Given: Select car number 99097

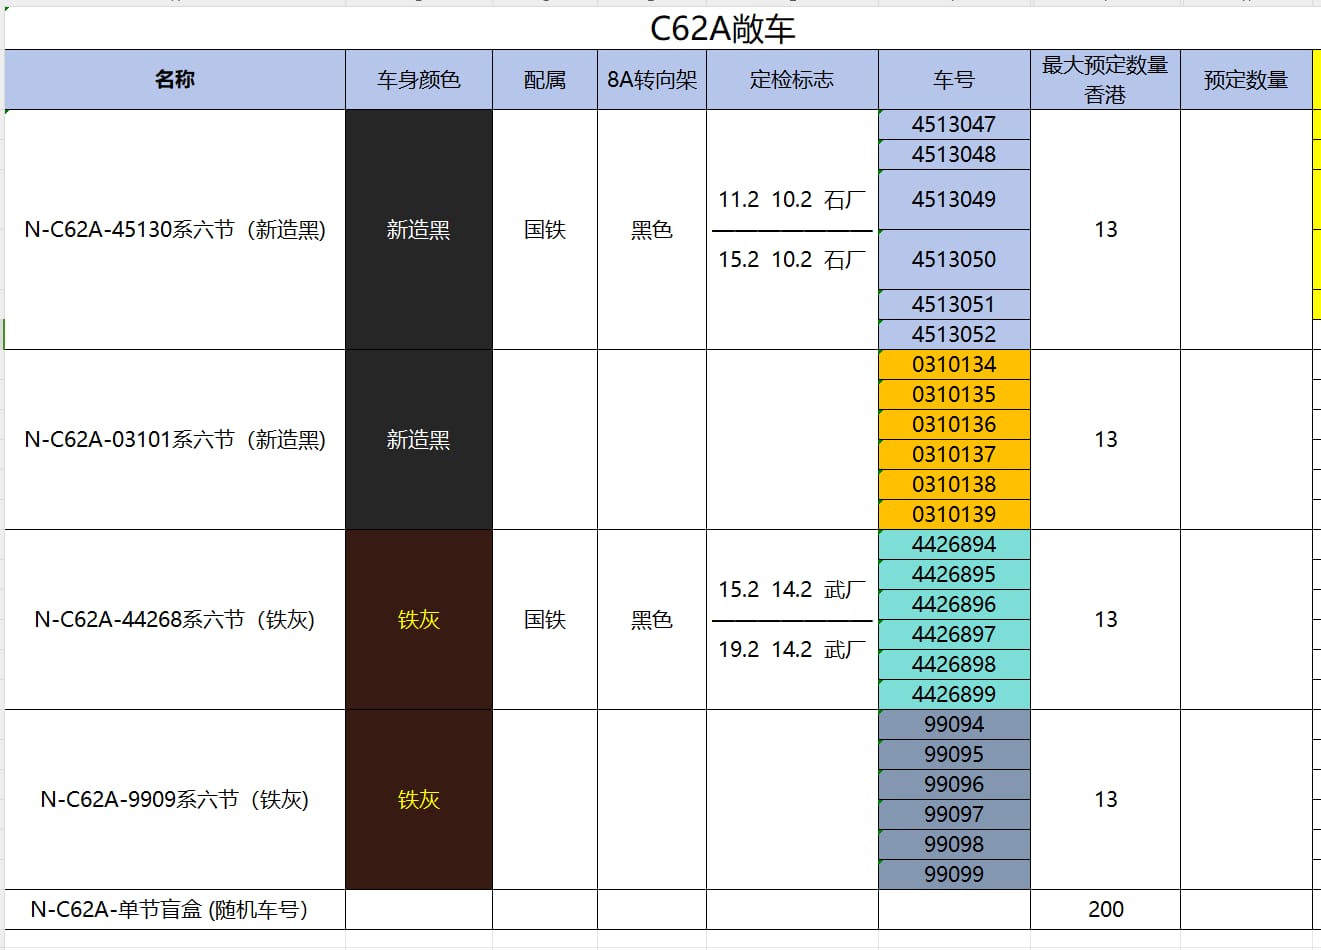Looking at the screenshot, I should tap(954, 815).
